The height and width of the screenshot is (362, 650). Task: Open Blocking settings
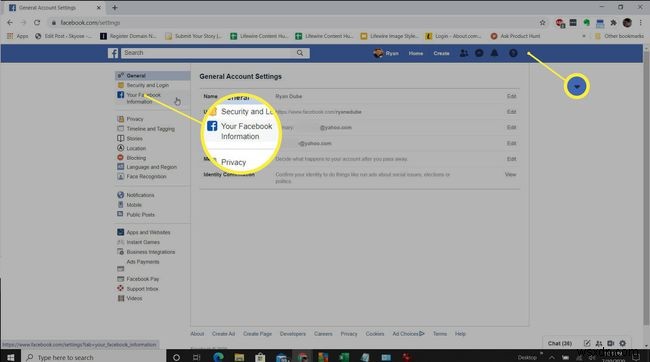coord(136,158)
